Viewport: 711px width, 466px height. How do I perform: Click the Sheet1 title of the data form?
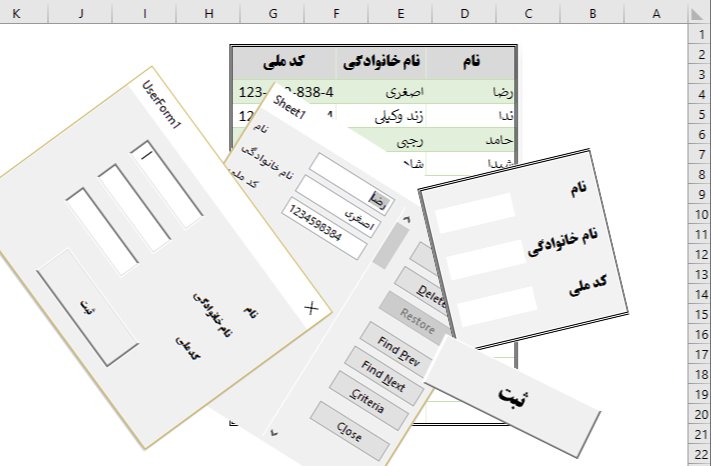(289, 107)
